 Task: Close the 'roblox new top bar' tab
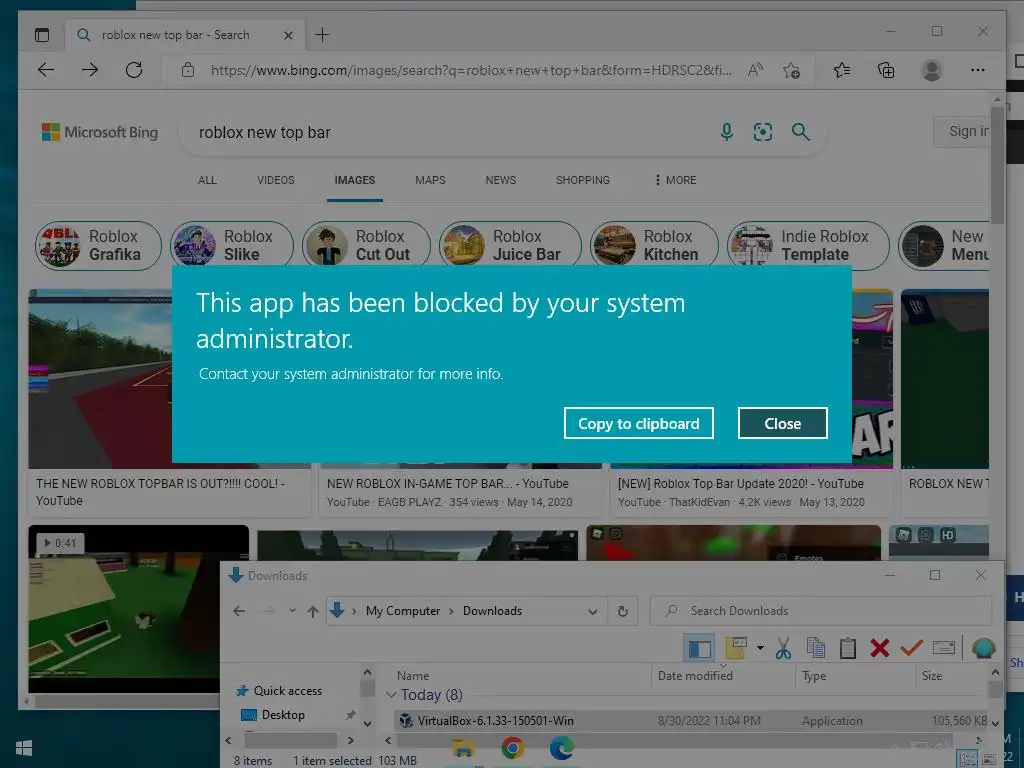click(288, 35)
